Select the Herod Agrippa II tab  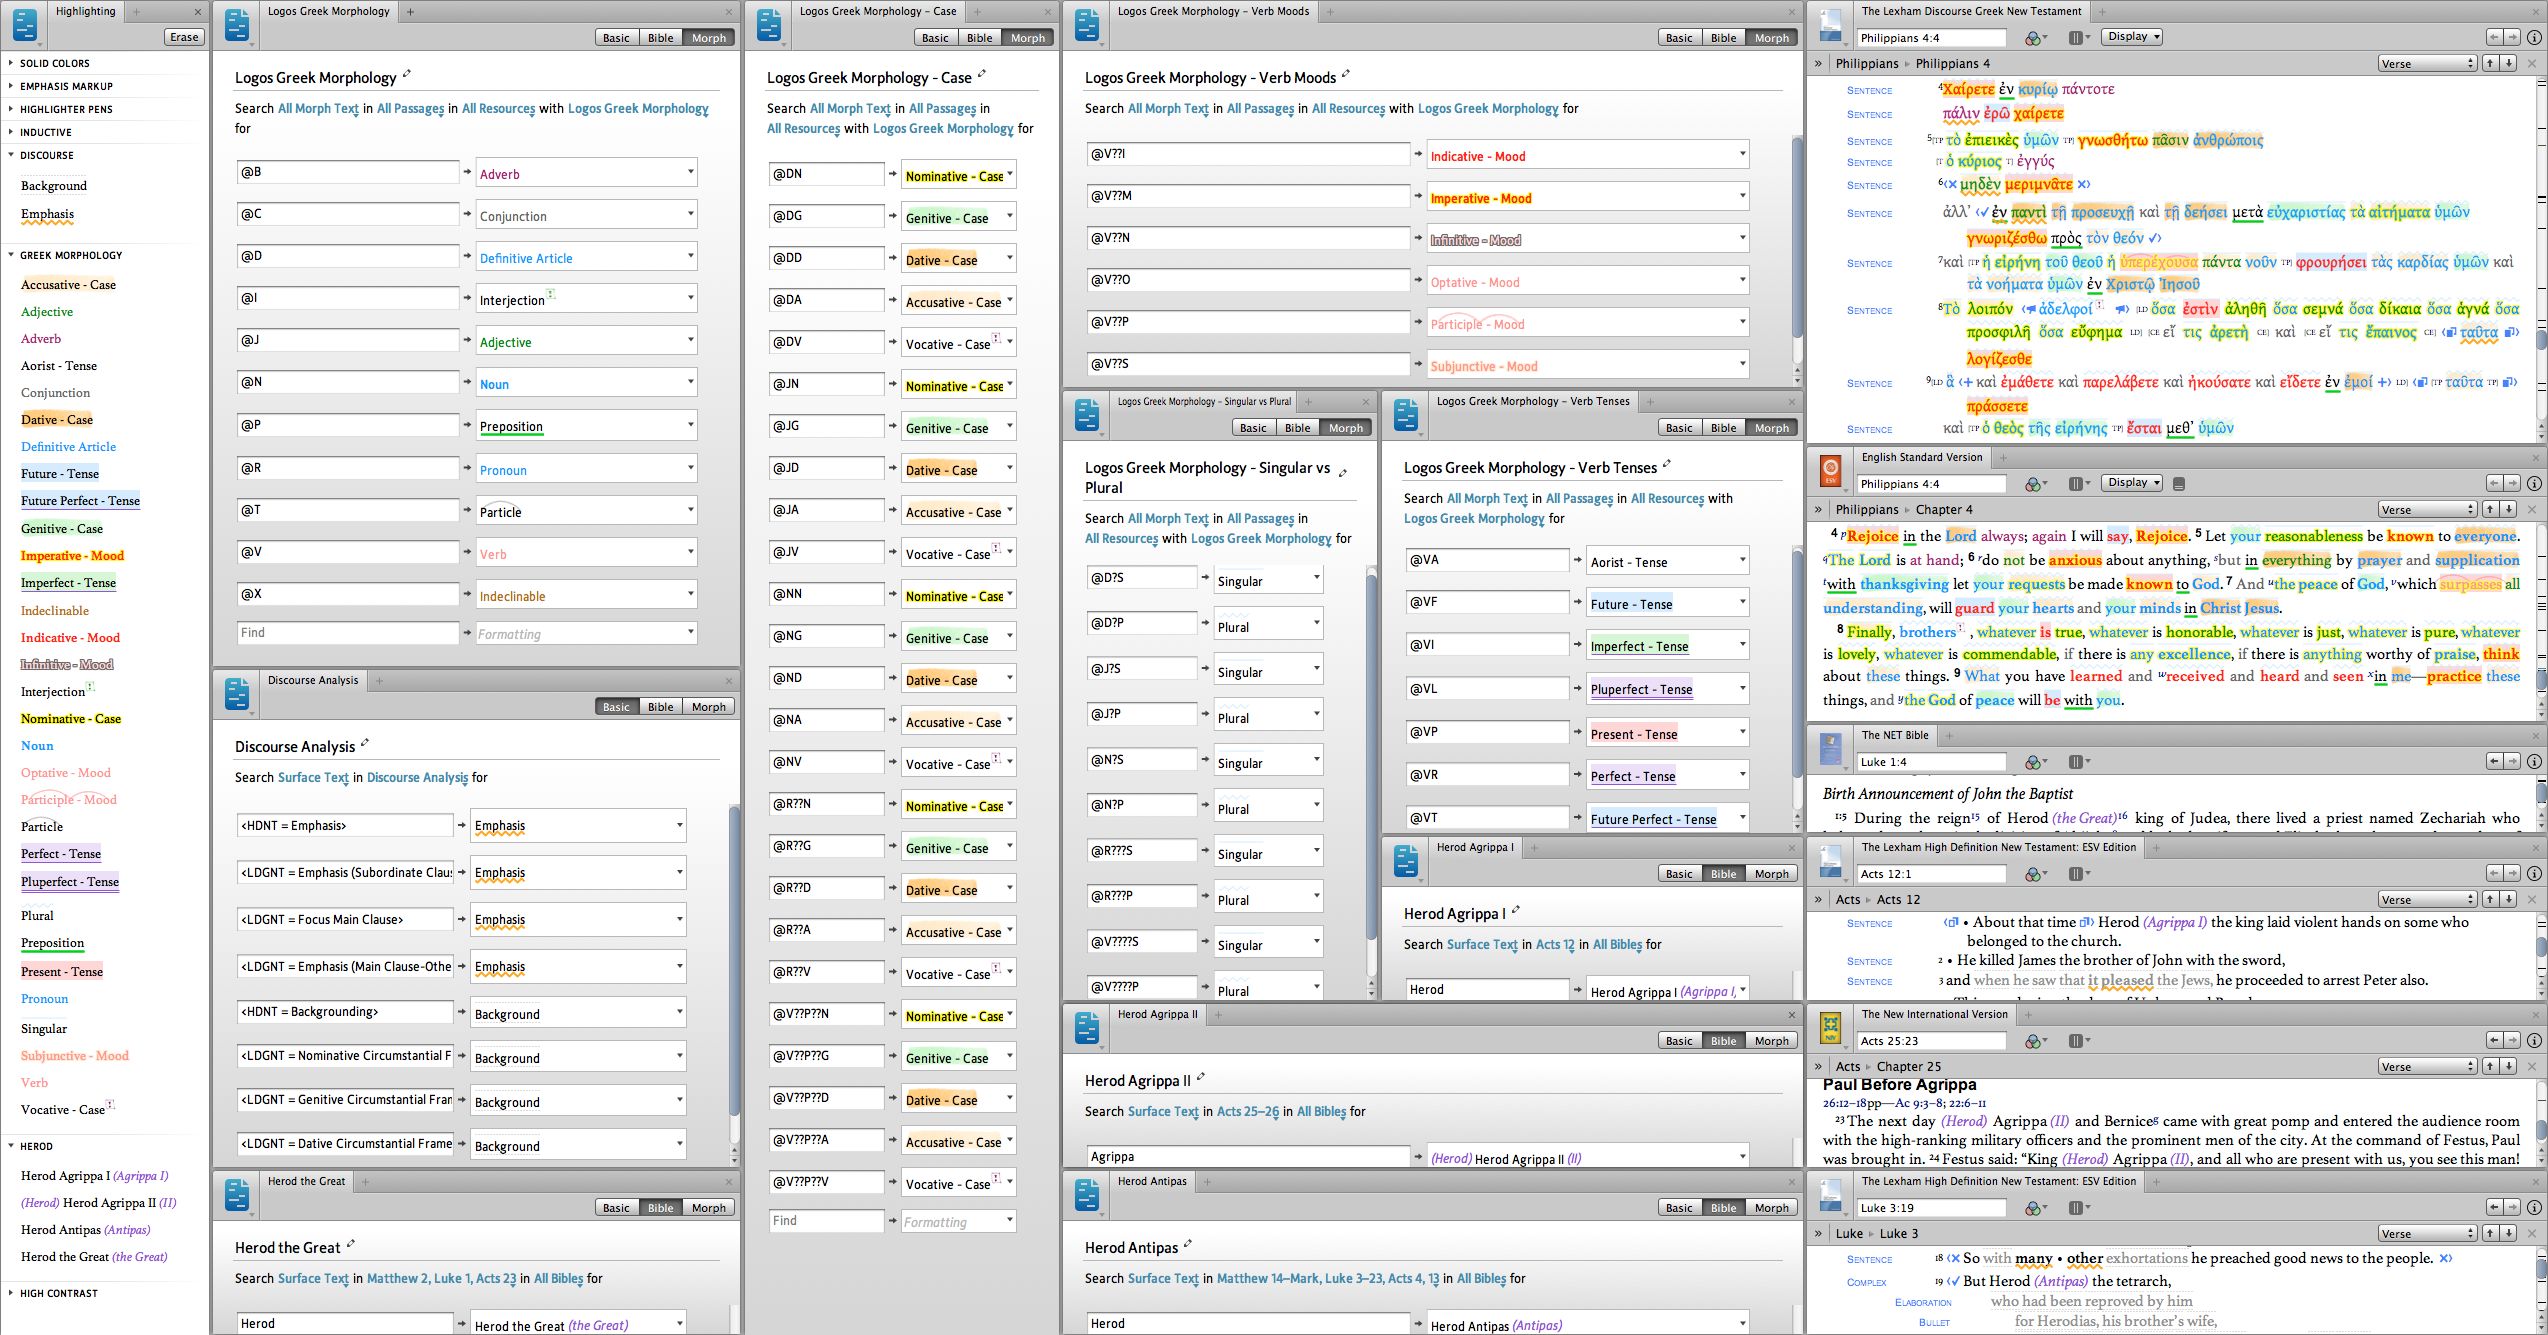click(1156, 1014)
